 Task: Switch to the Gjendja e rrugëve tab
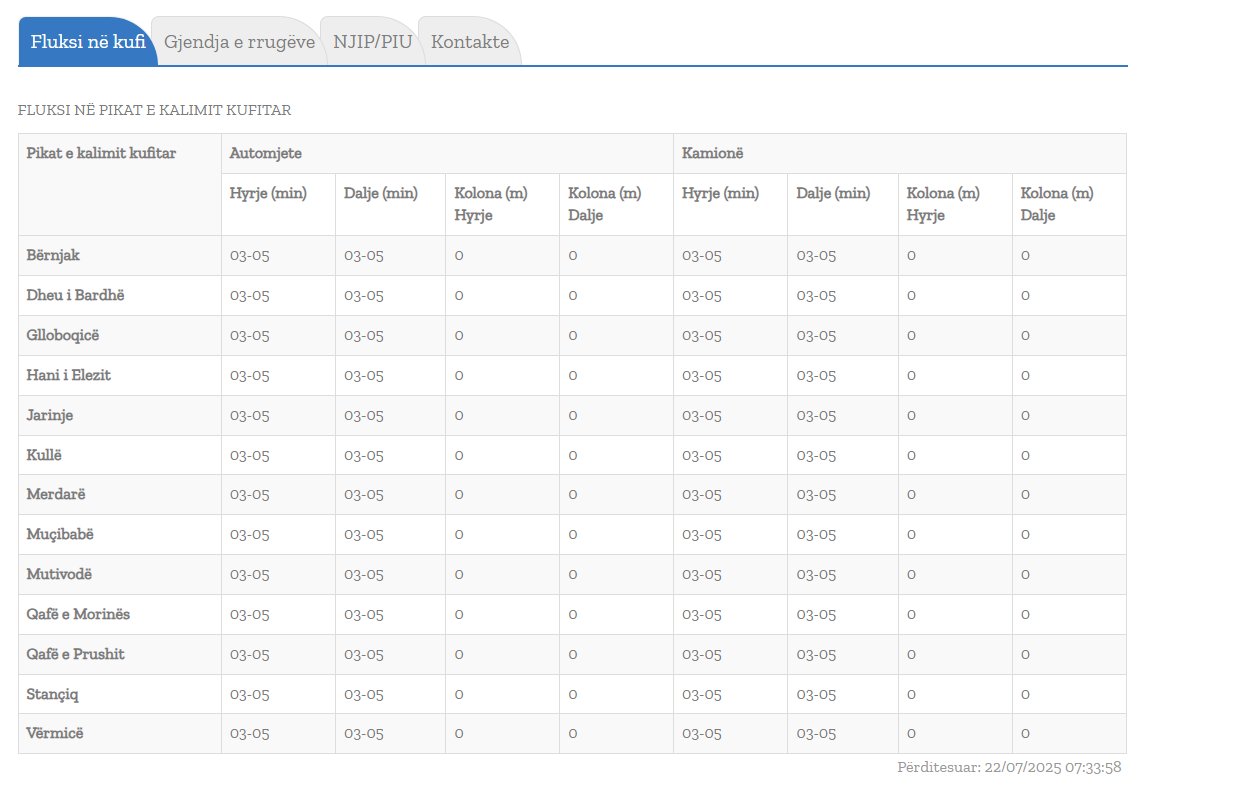pyautogui.click(x=240, y=42)
